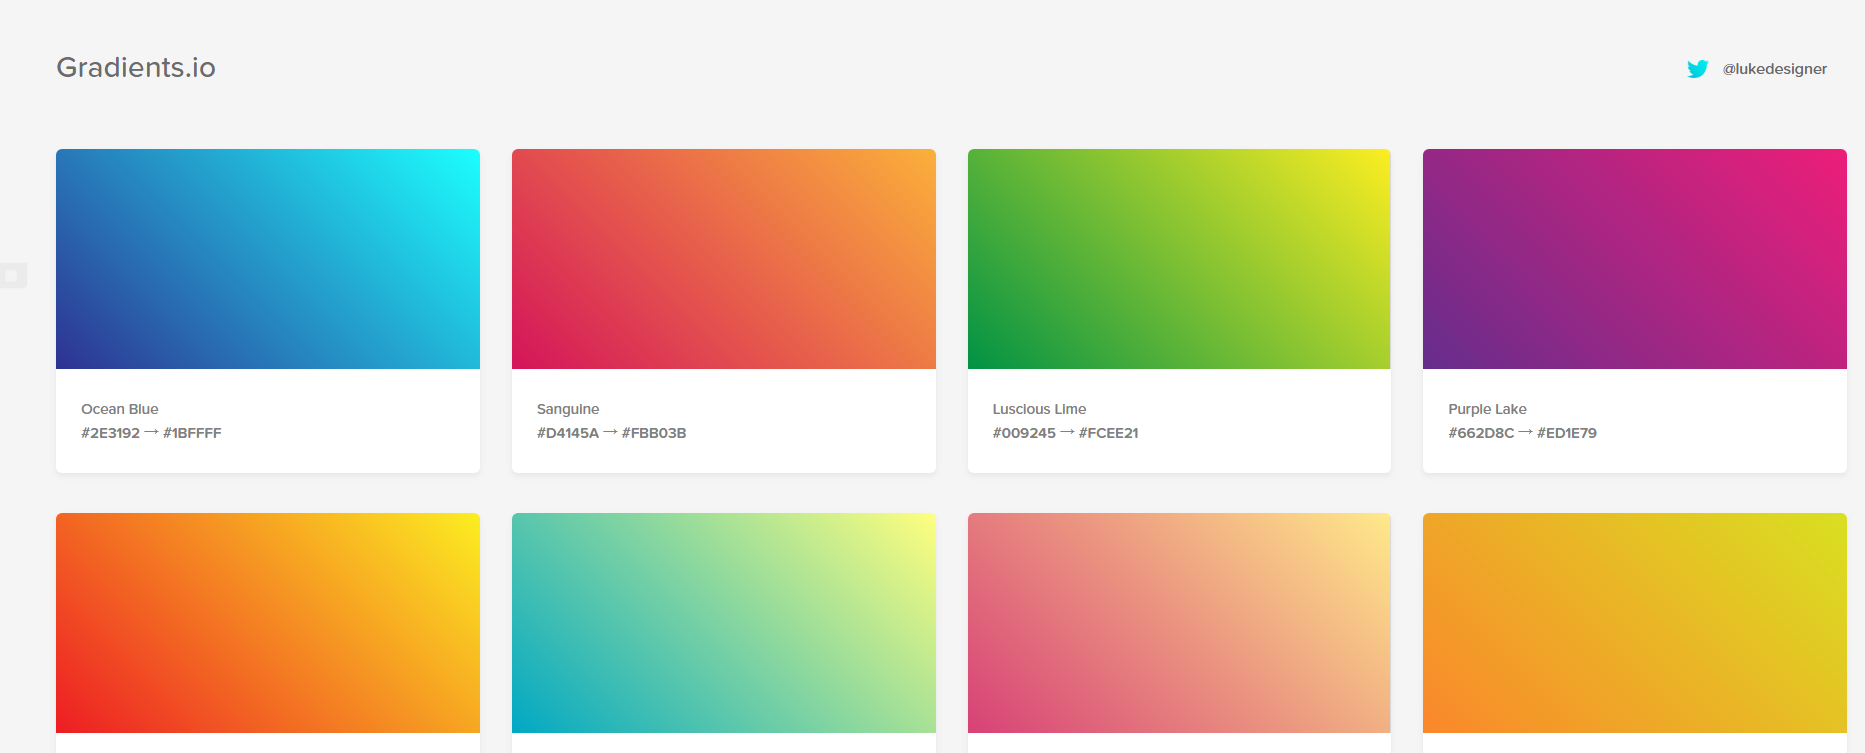Click hex code #662D8C
Image resolution: width=1865 pixels, height=753 pixels.
[x=1481, y=433]
